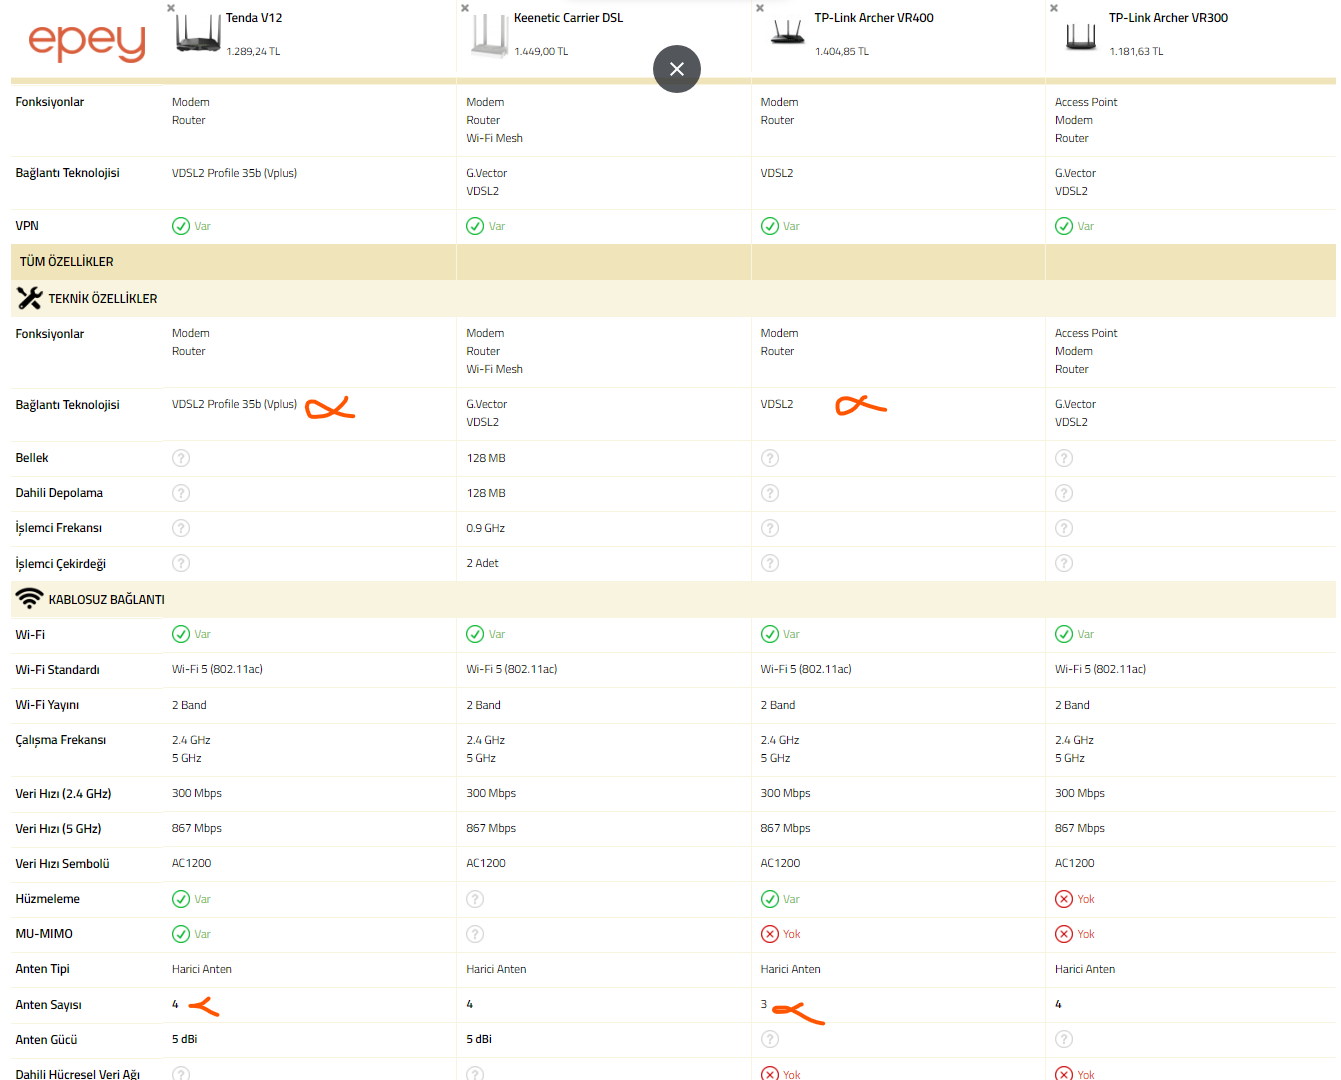Image resolution: width=1341 pixels, height=1080 pixels.
Task: Click the 1.404,85 TL price
Action: (x=842, y=51)
